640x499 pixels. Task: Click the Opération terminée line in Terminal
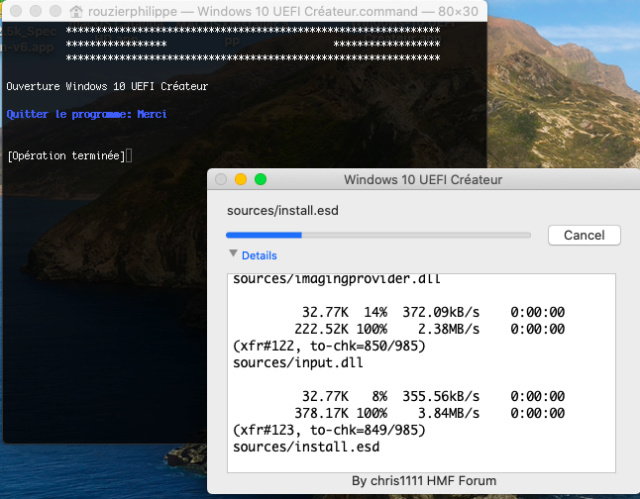click(66, 156)
